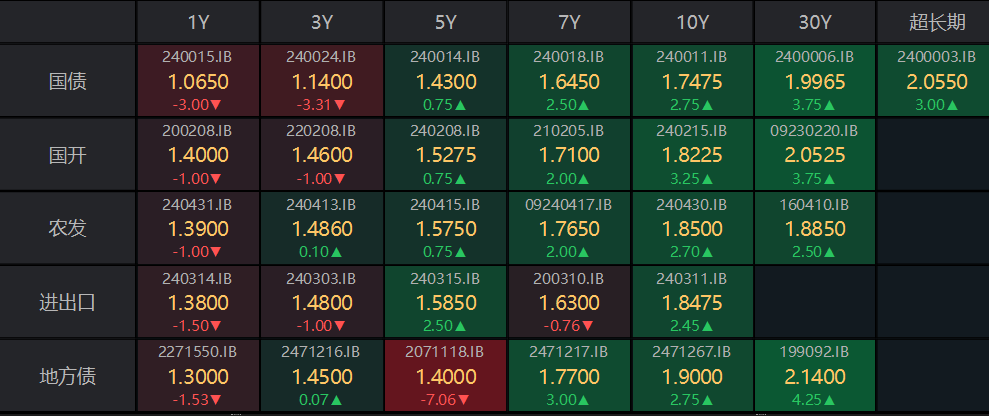Click the 240208.IB bond code
This screenshot has height=416, width=989.
[x=445, y=130]
